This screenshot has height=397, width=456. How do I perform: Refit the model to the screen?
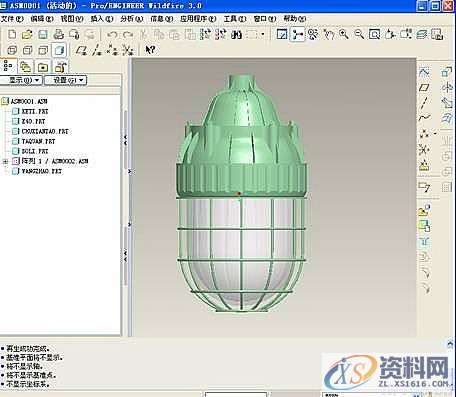point(374,34)
